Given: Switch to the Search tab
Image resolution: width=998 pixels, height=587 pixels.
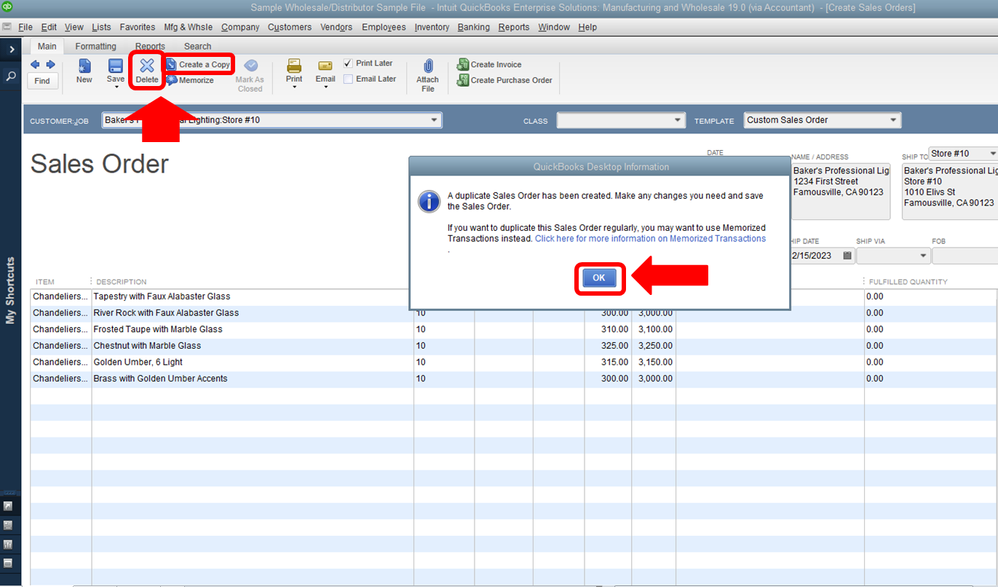Looking at the screenshot, I should pyautogui.click(x=197, y=46).
